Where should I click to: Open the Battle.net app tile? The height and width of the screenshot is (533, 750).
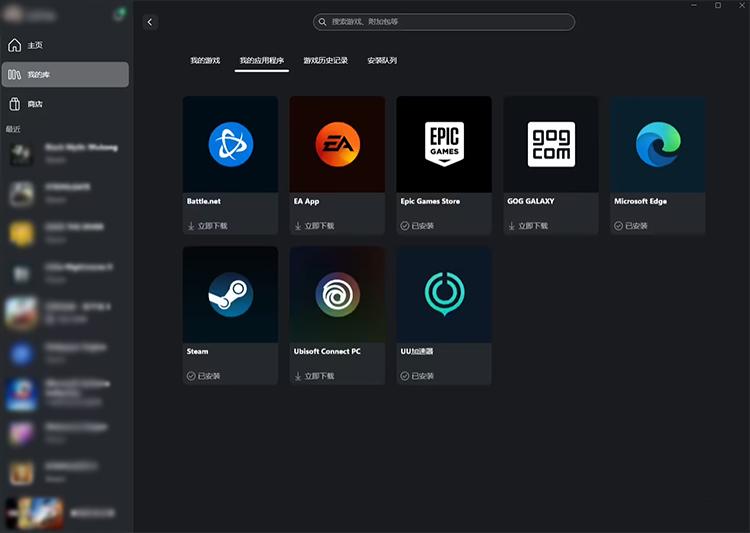tap(230, 145)
